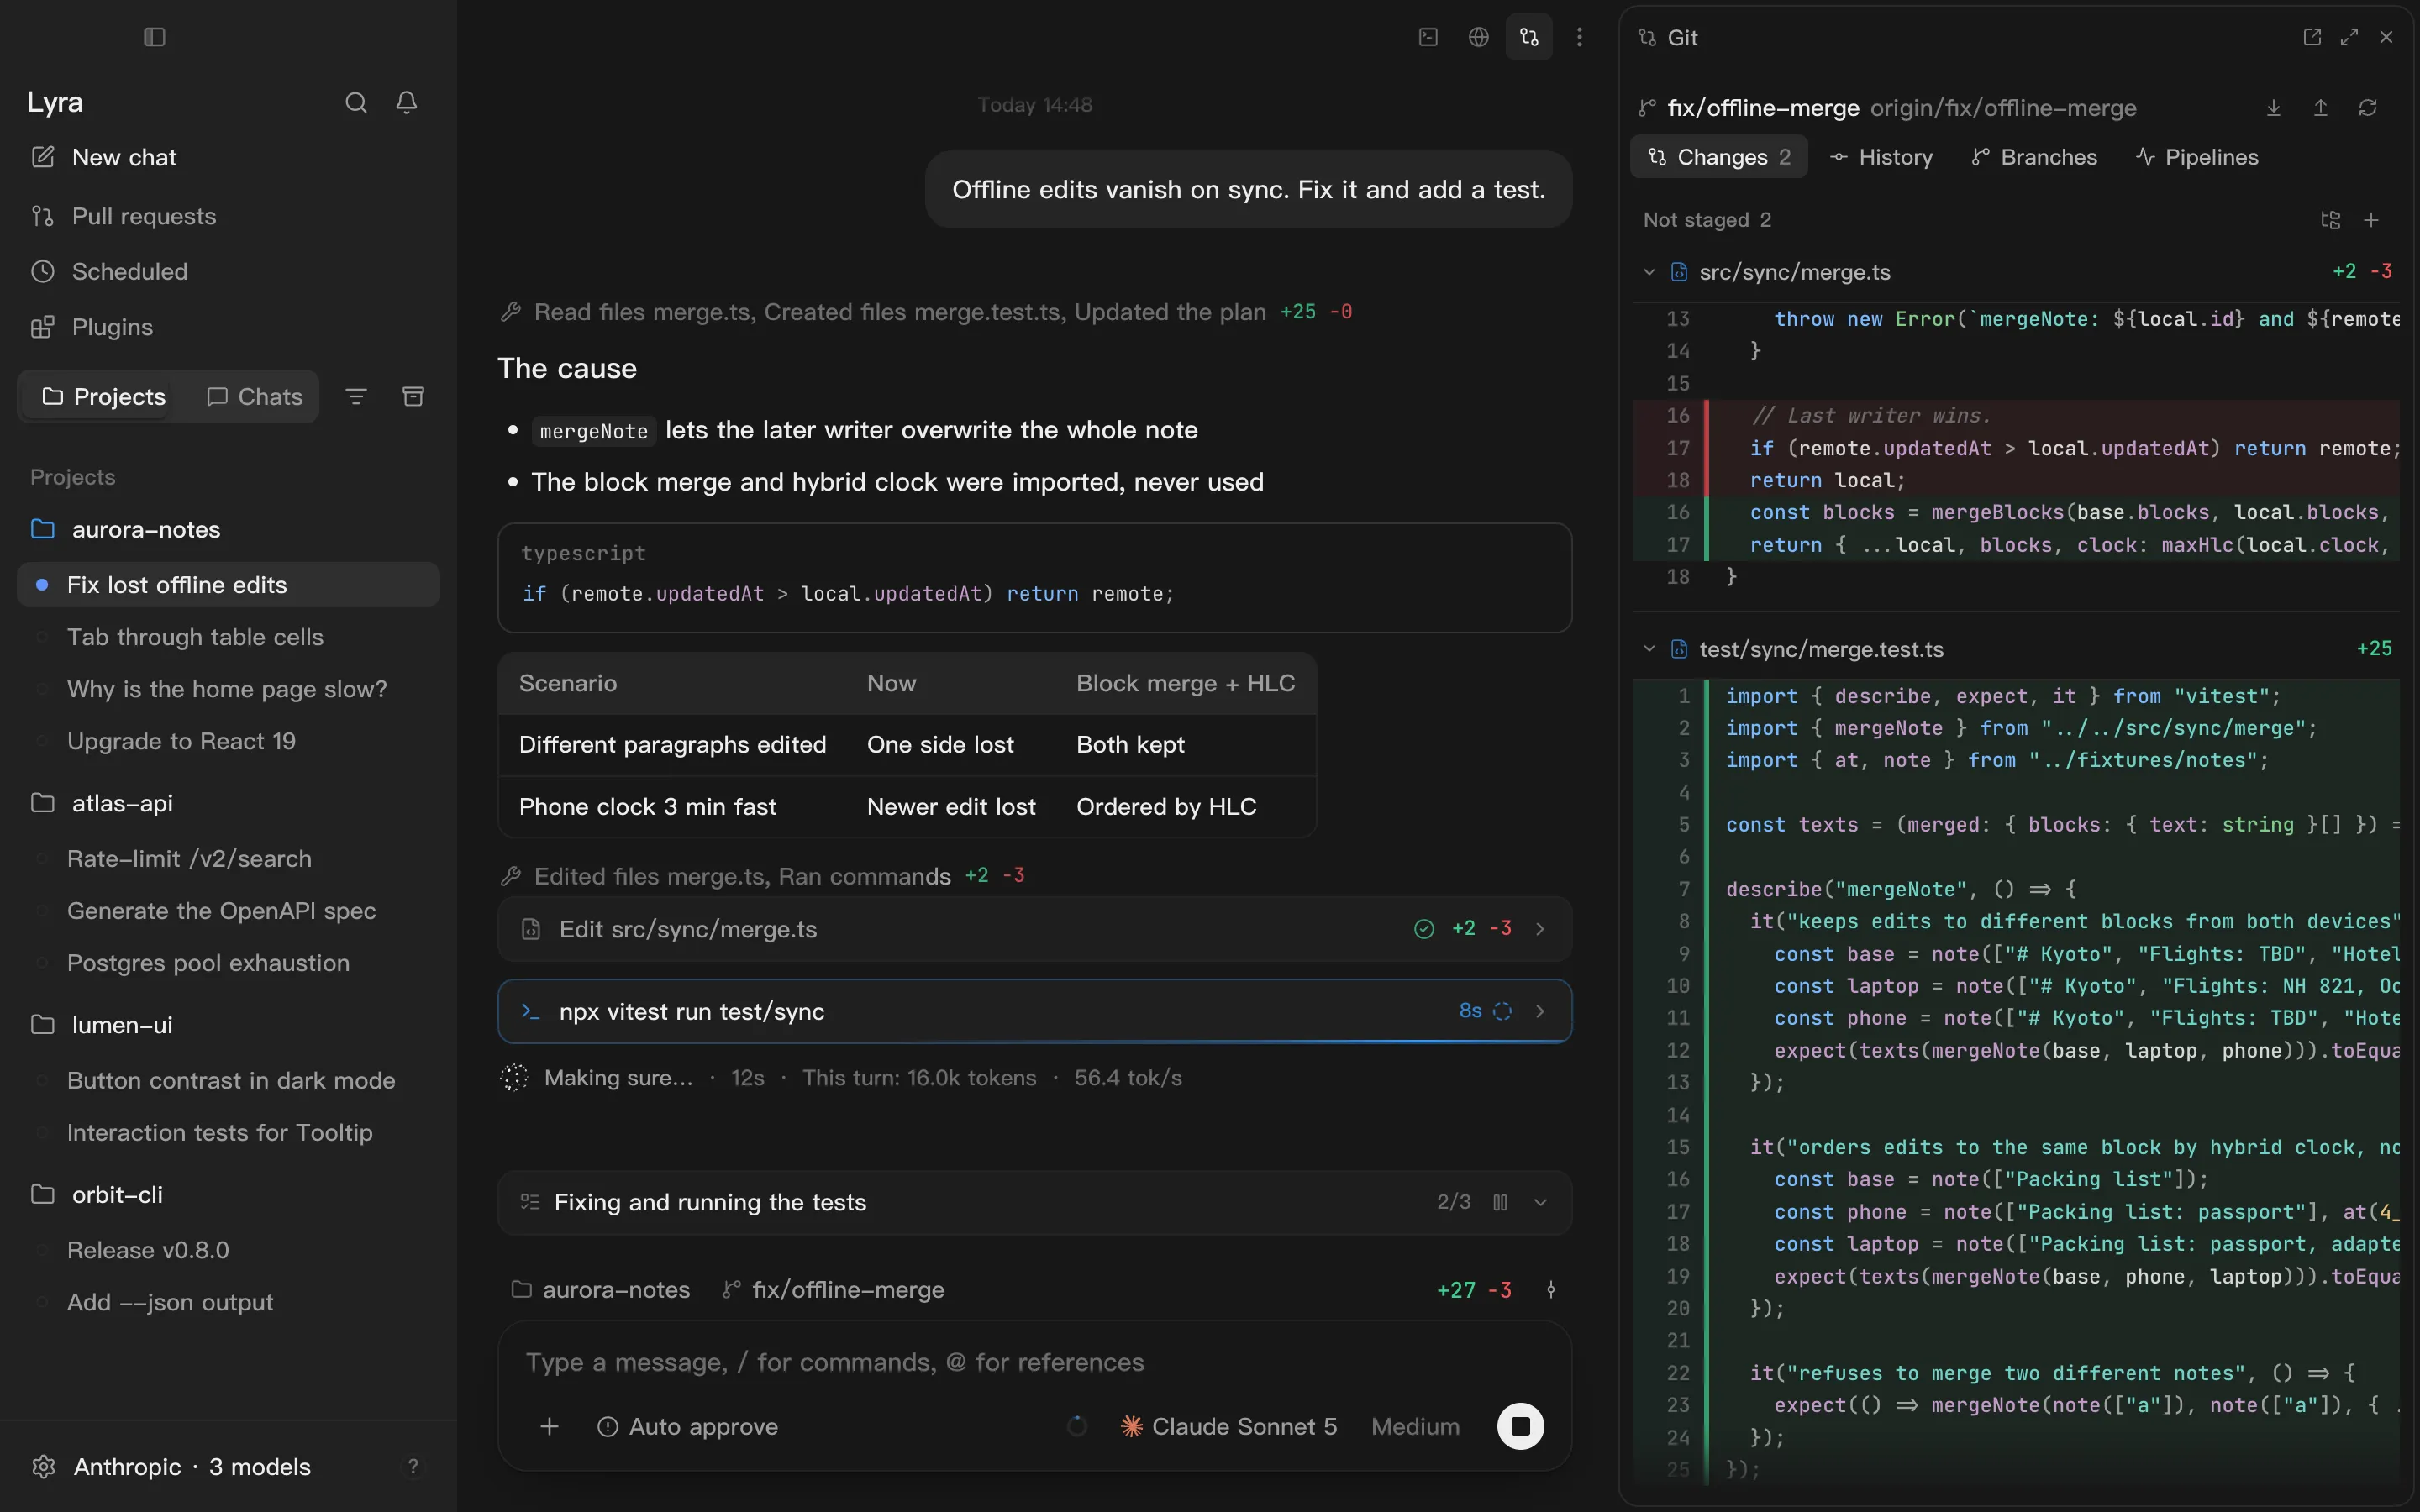The height and width of the screenshot is (1512, 2420).
Task: Pop out the Git panel window
Action: pos(2312,37)
